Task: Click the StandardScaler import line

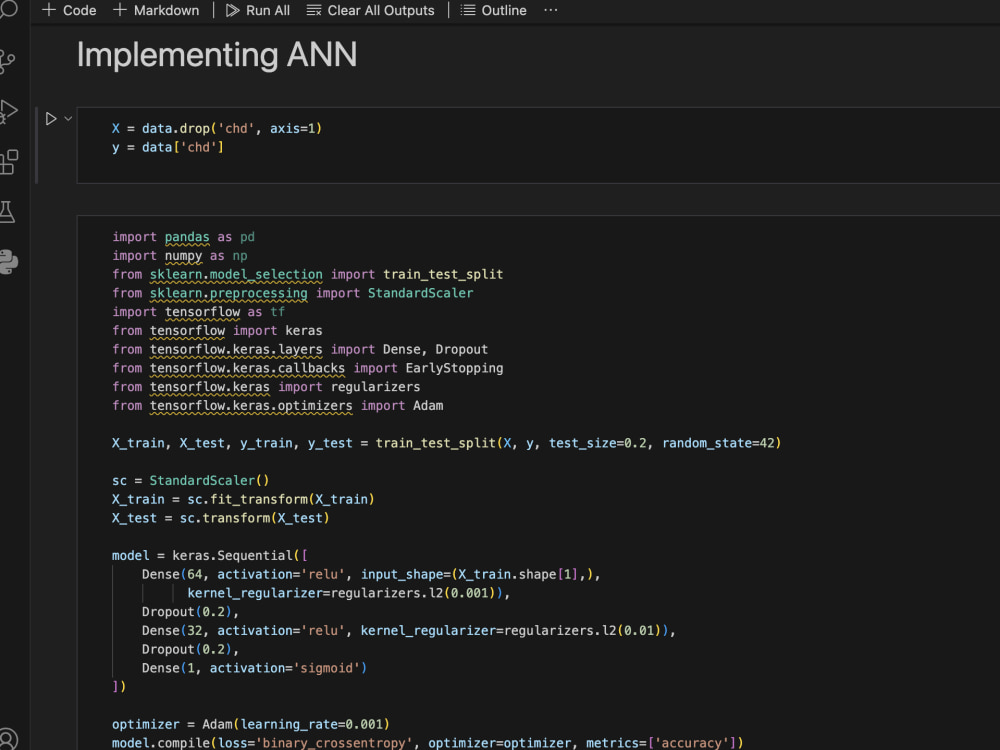Action: click(x=293, y=293)
